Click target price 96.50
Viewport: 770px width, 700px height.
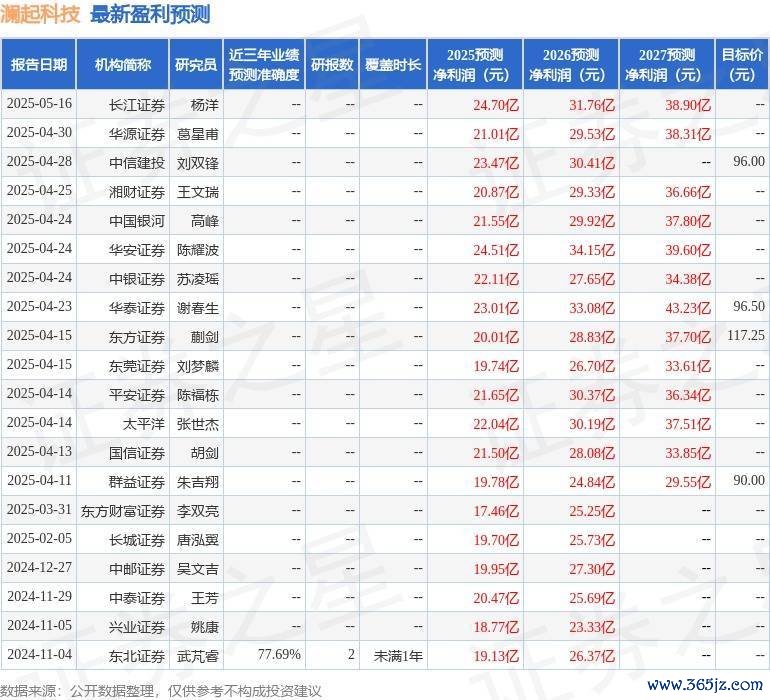click(x=749, y=307)
